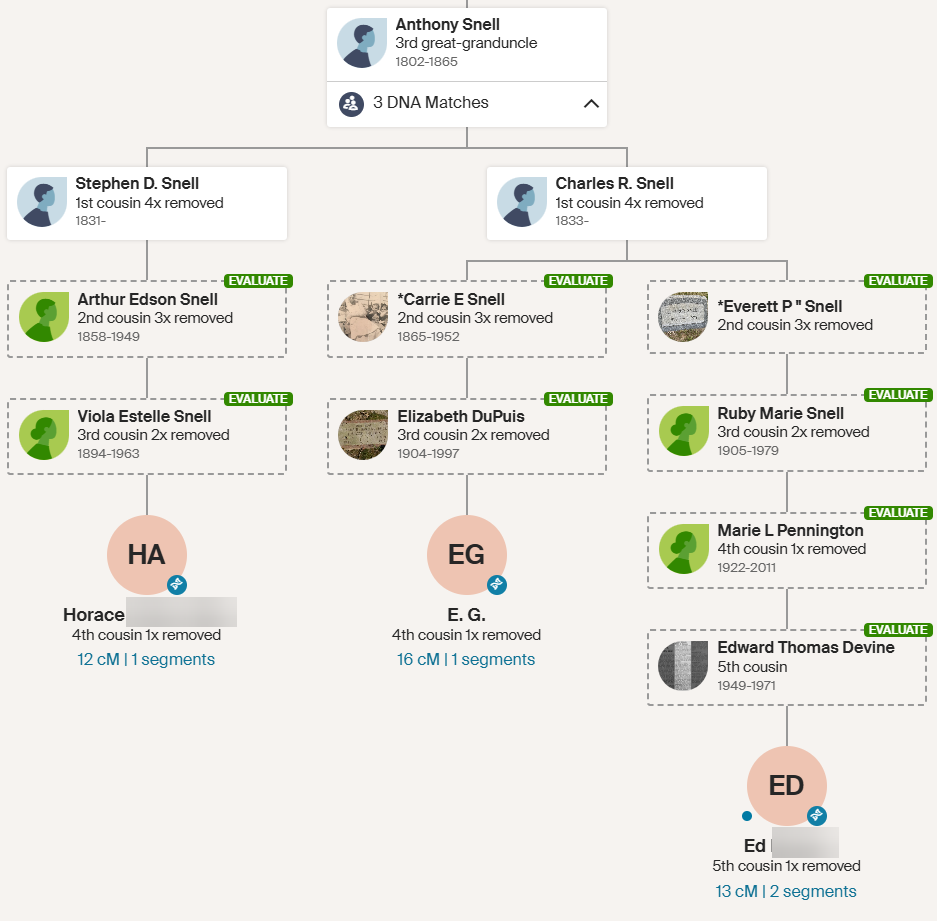Click Evaluate badge on Elizabeth DuPuis
This screenshot has width=937, height=921.
[577, 399]
